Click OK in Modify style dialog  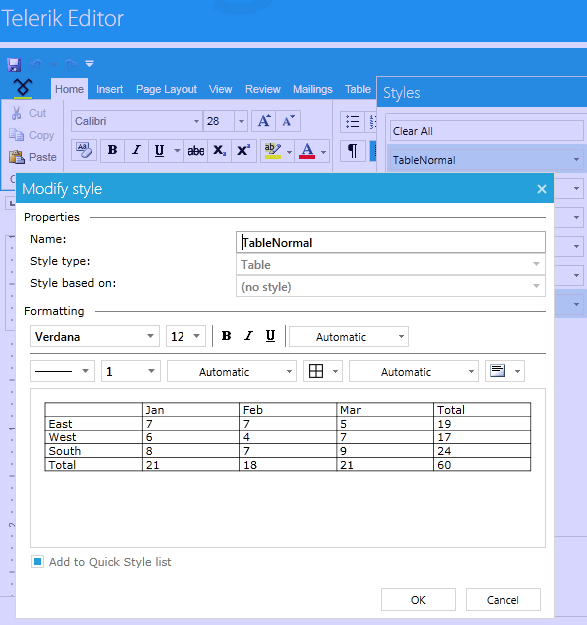point(418,599)
